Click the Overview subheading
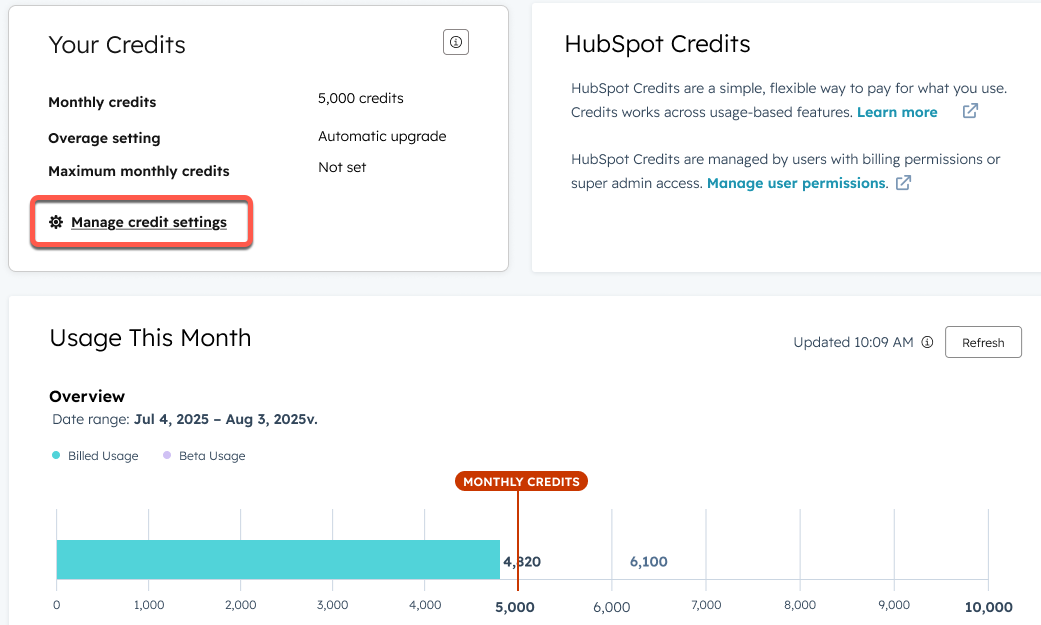 [87, 397]
